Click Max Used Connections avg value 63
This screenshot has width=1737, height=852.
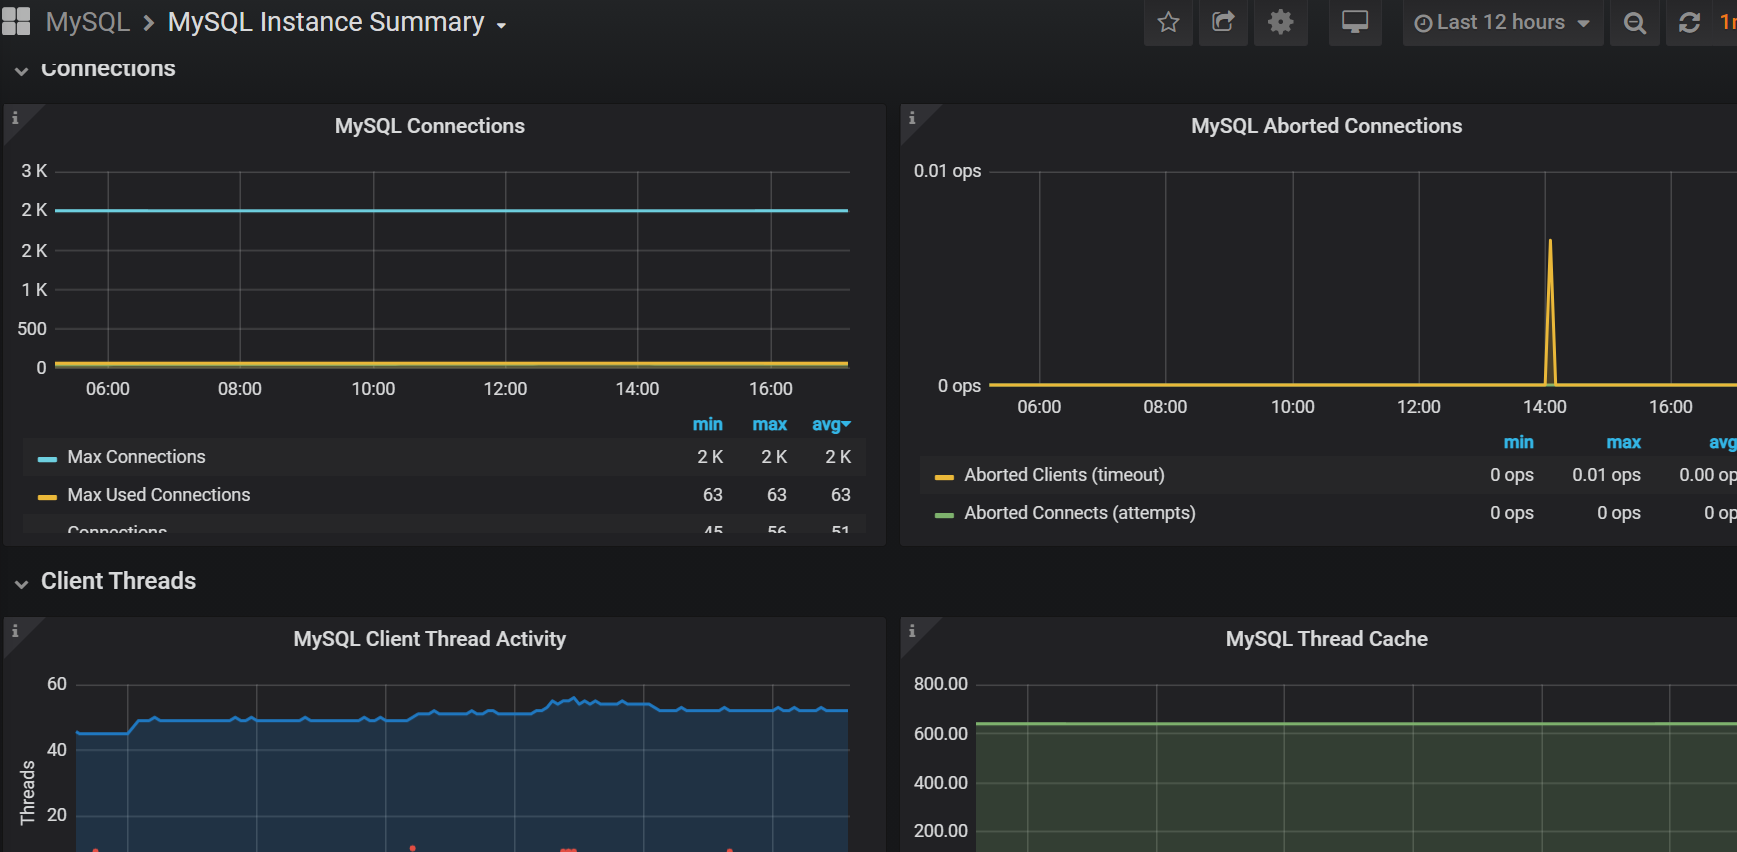(840, 495)
